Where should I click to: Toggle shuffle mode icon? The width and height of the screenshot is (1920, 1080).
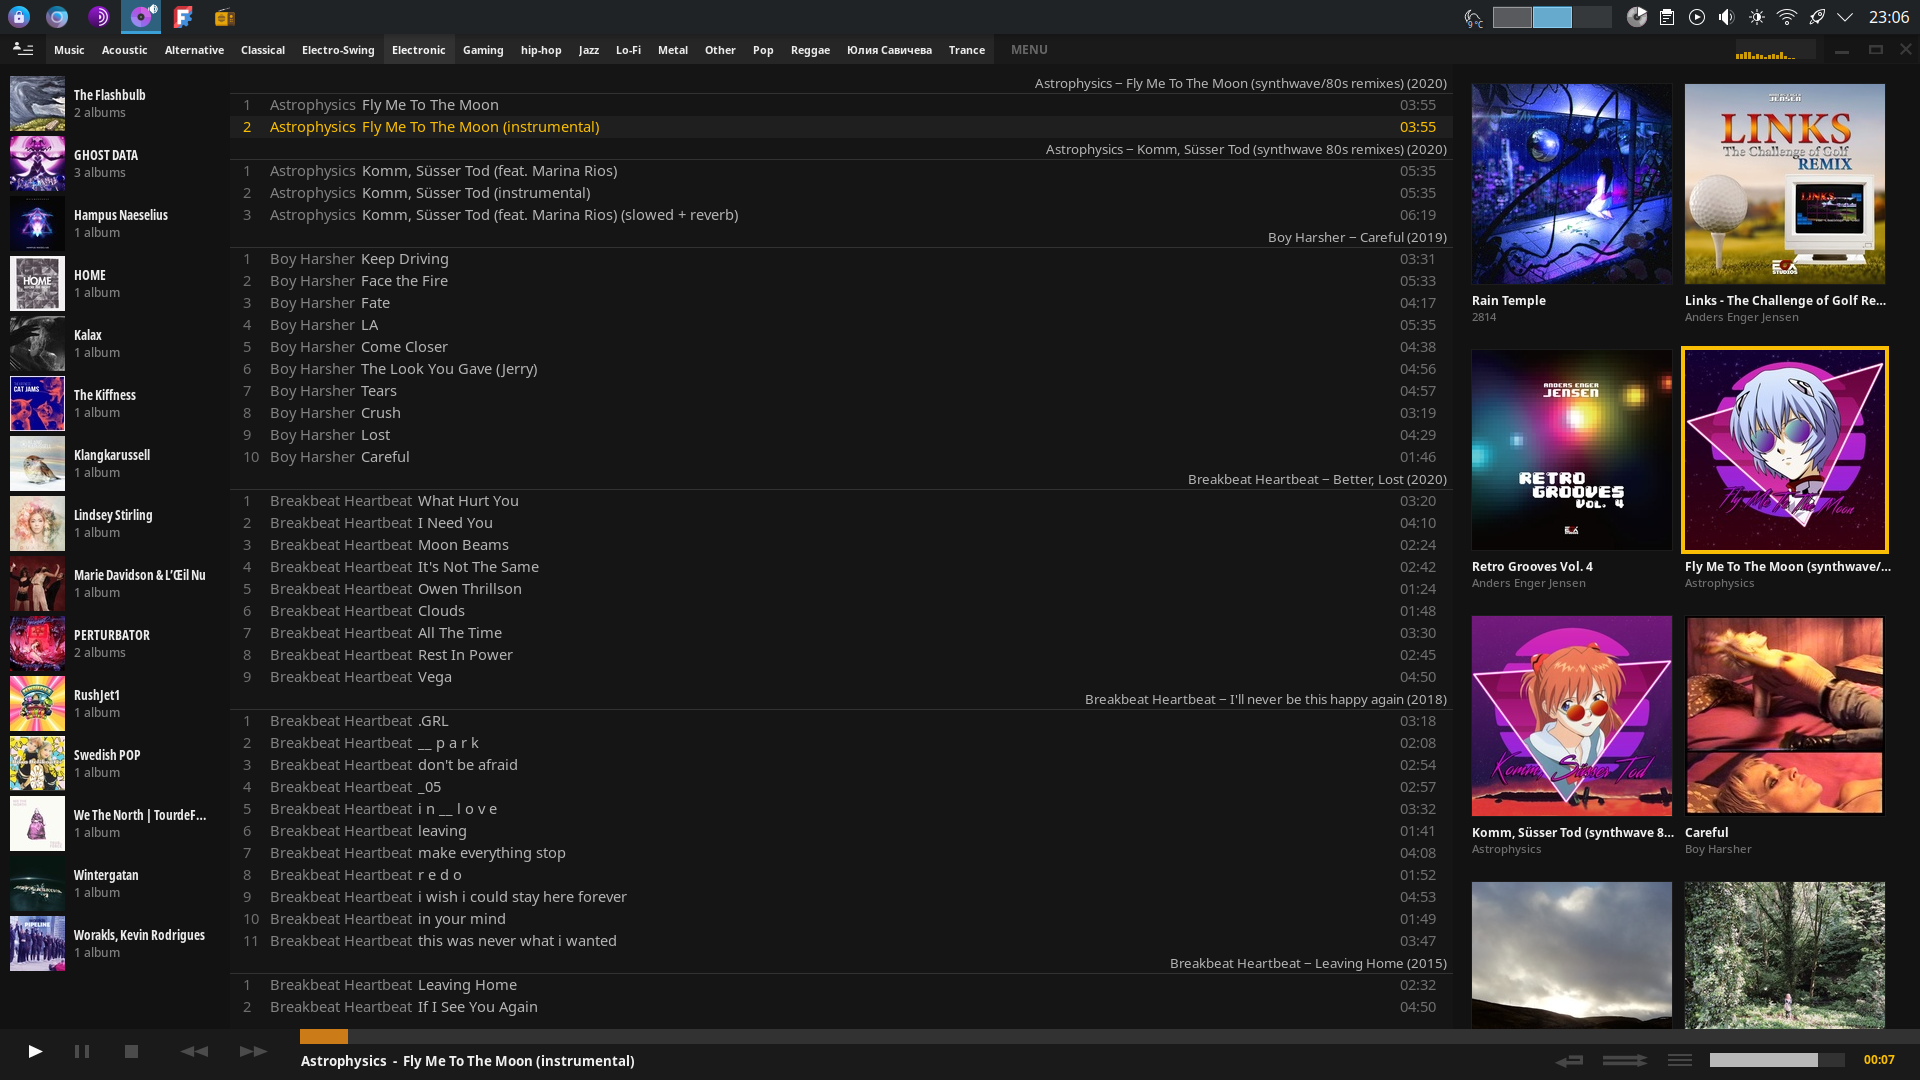click(x=1624, y=1060)
